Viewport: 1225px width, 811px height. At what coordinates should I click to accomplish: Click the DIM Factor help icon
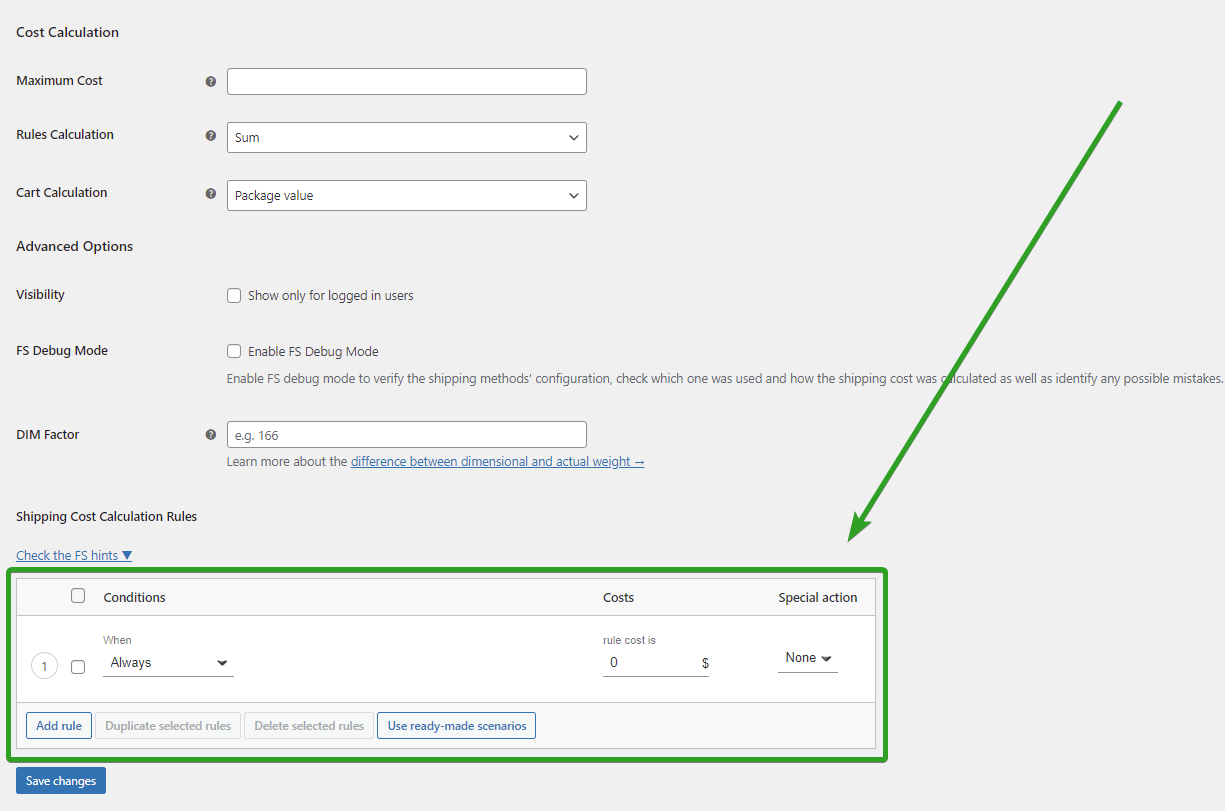(x=210, y=435)
